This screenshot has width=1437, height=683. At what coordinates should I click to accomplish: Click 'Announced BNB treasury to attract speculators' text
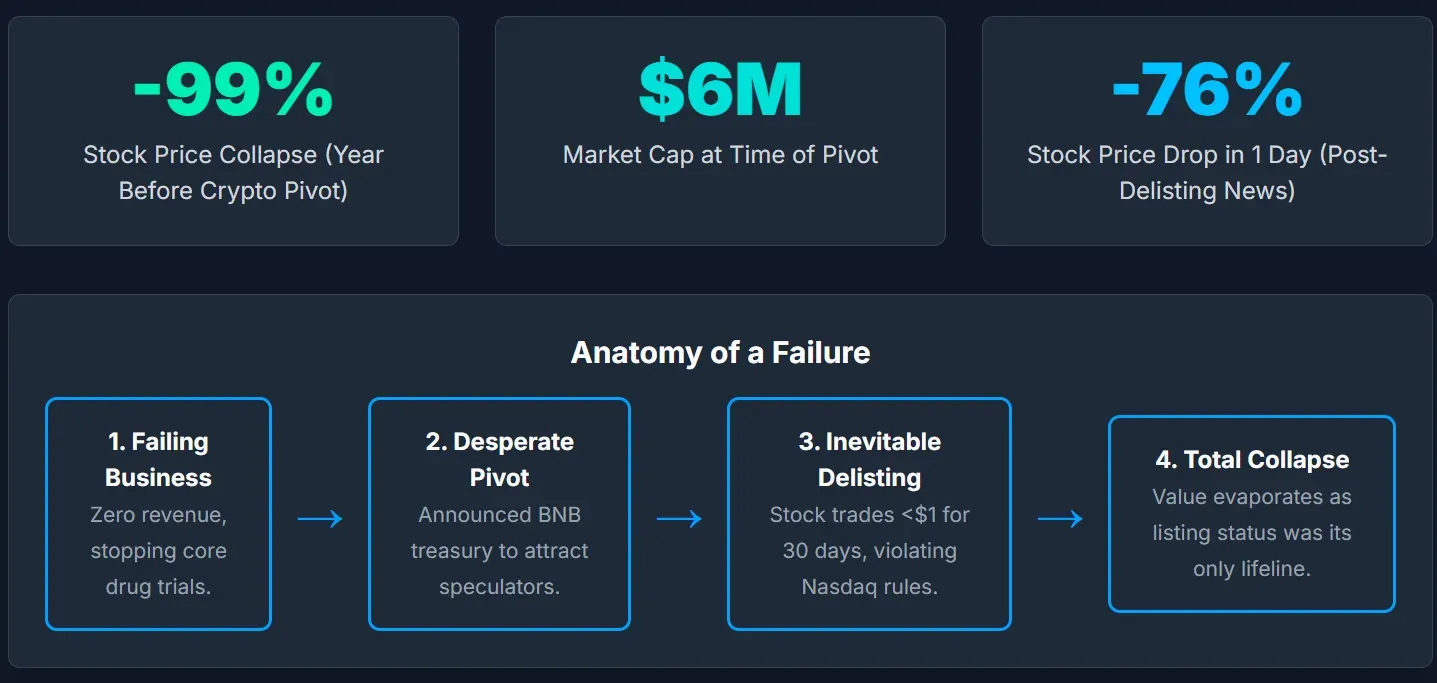(x=499, y=551)
